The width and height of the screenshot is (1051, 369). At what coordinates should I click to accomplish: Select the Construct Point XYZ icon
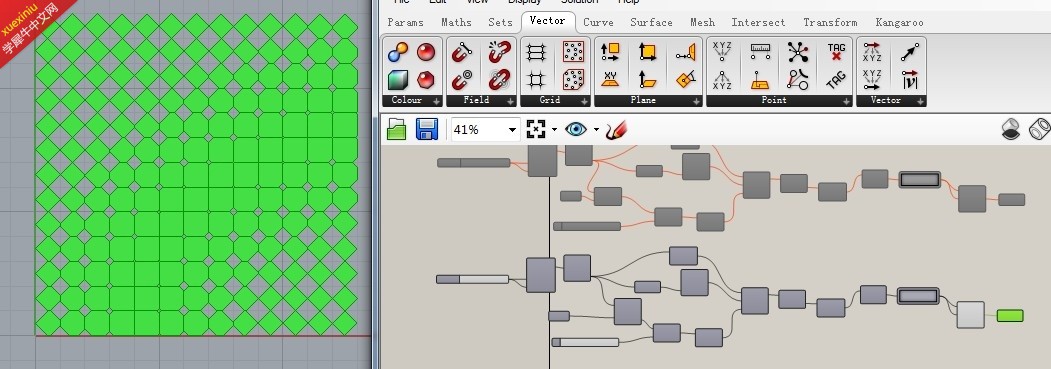coord(722,52)
